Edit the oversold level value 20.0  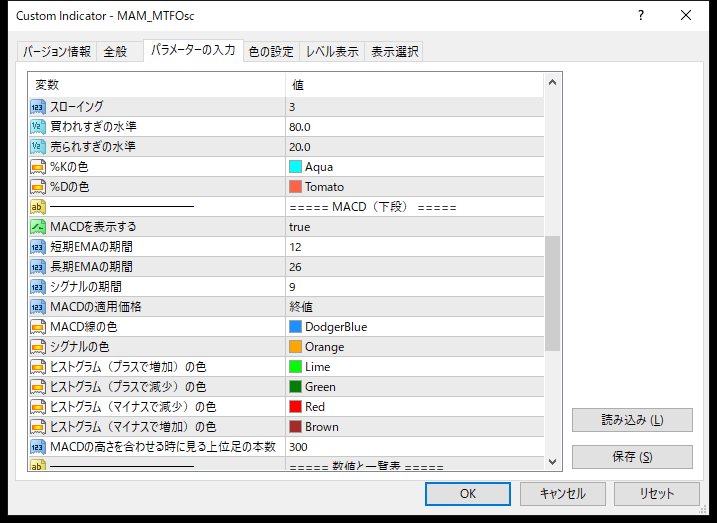click(x=415, y=147)
